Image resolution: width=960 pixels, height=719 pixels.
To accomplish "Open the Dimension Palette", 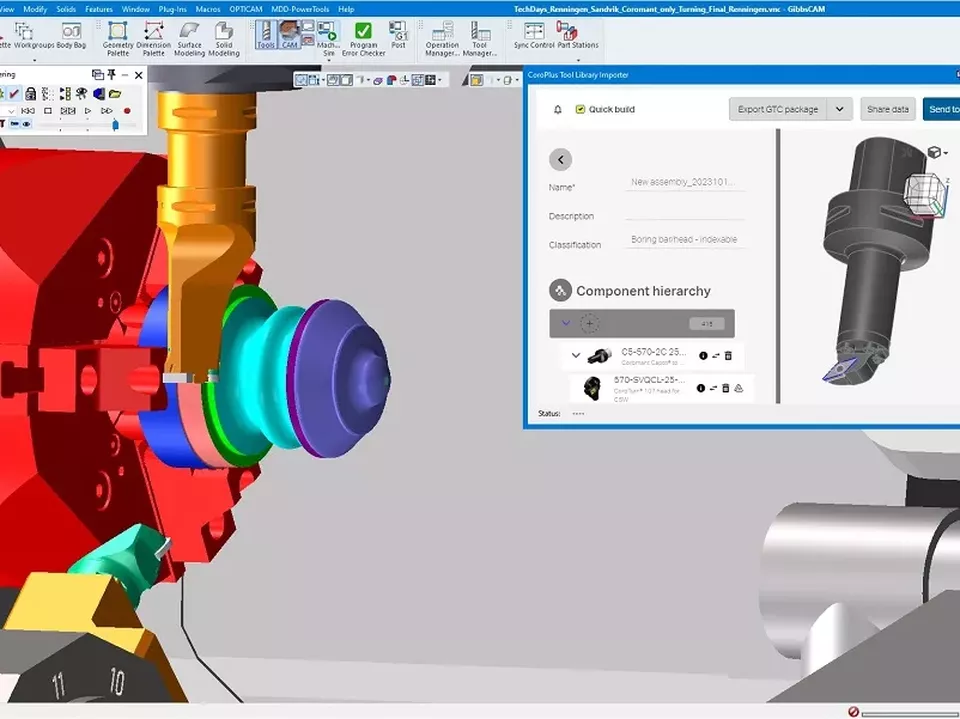I will pos(154,39).
